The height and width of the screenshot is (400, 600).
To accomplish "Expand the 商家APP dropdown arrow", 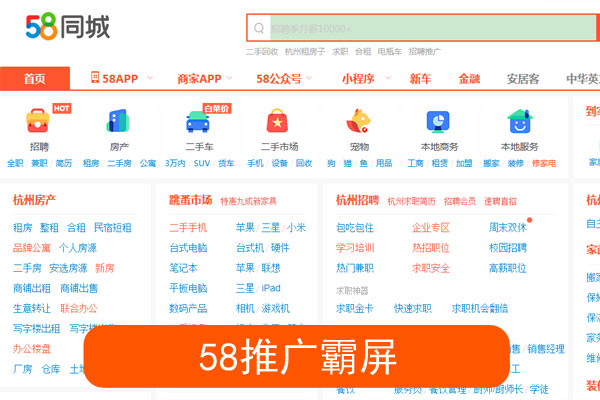I will point(229,78).
